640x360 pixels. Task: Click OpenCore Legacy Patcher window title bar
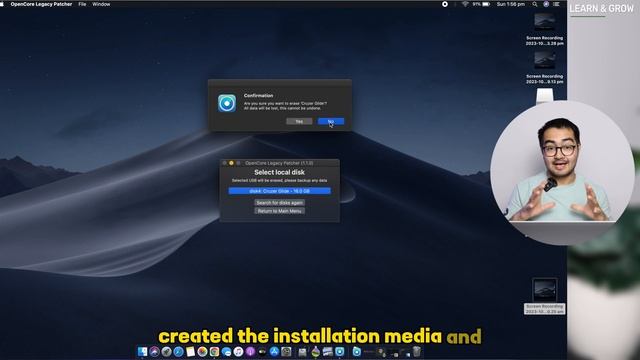pyautogui.click(x=280, y=163)
